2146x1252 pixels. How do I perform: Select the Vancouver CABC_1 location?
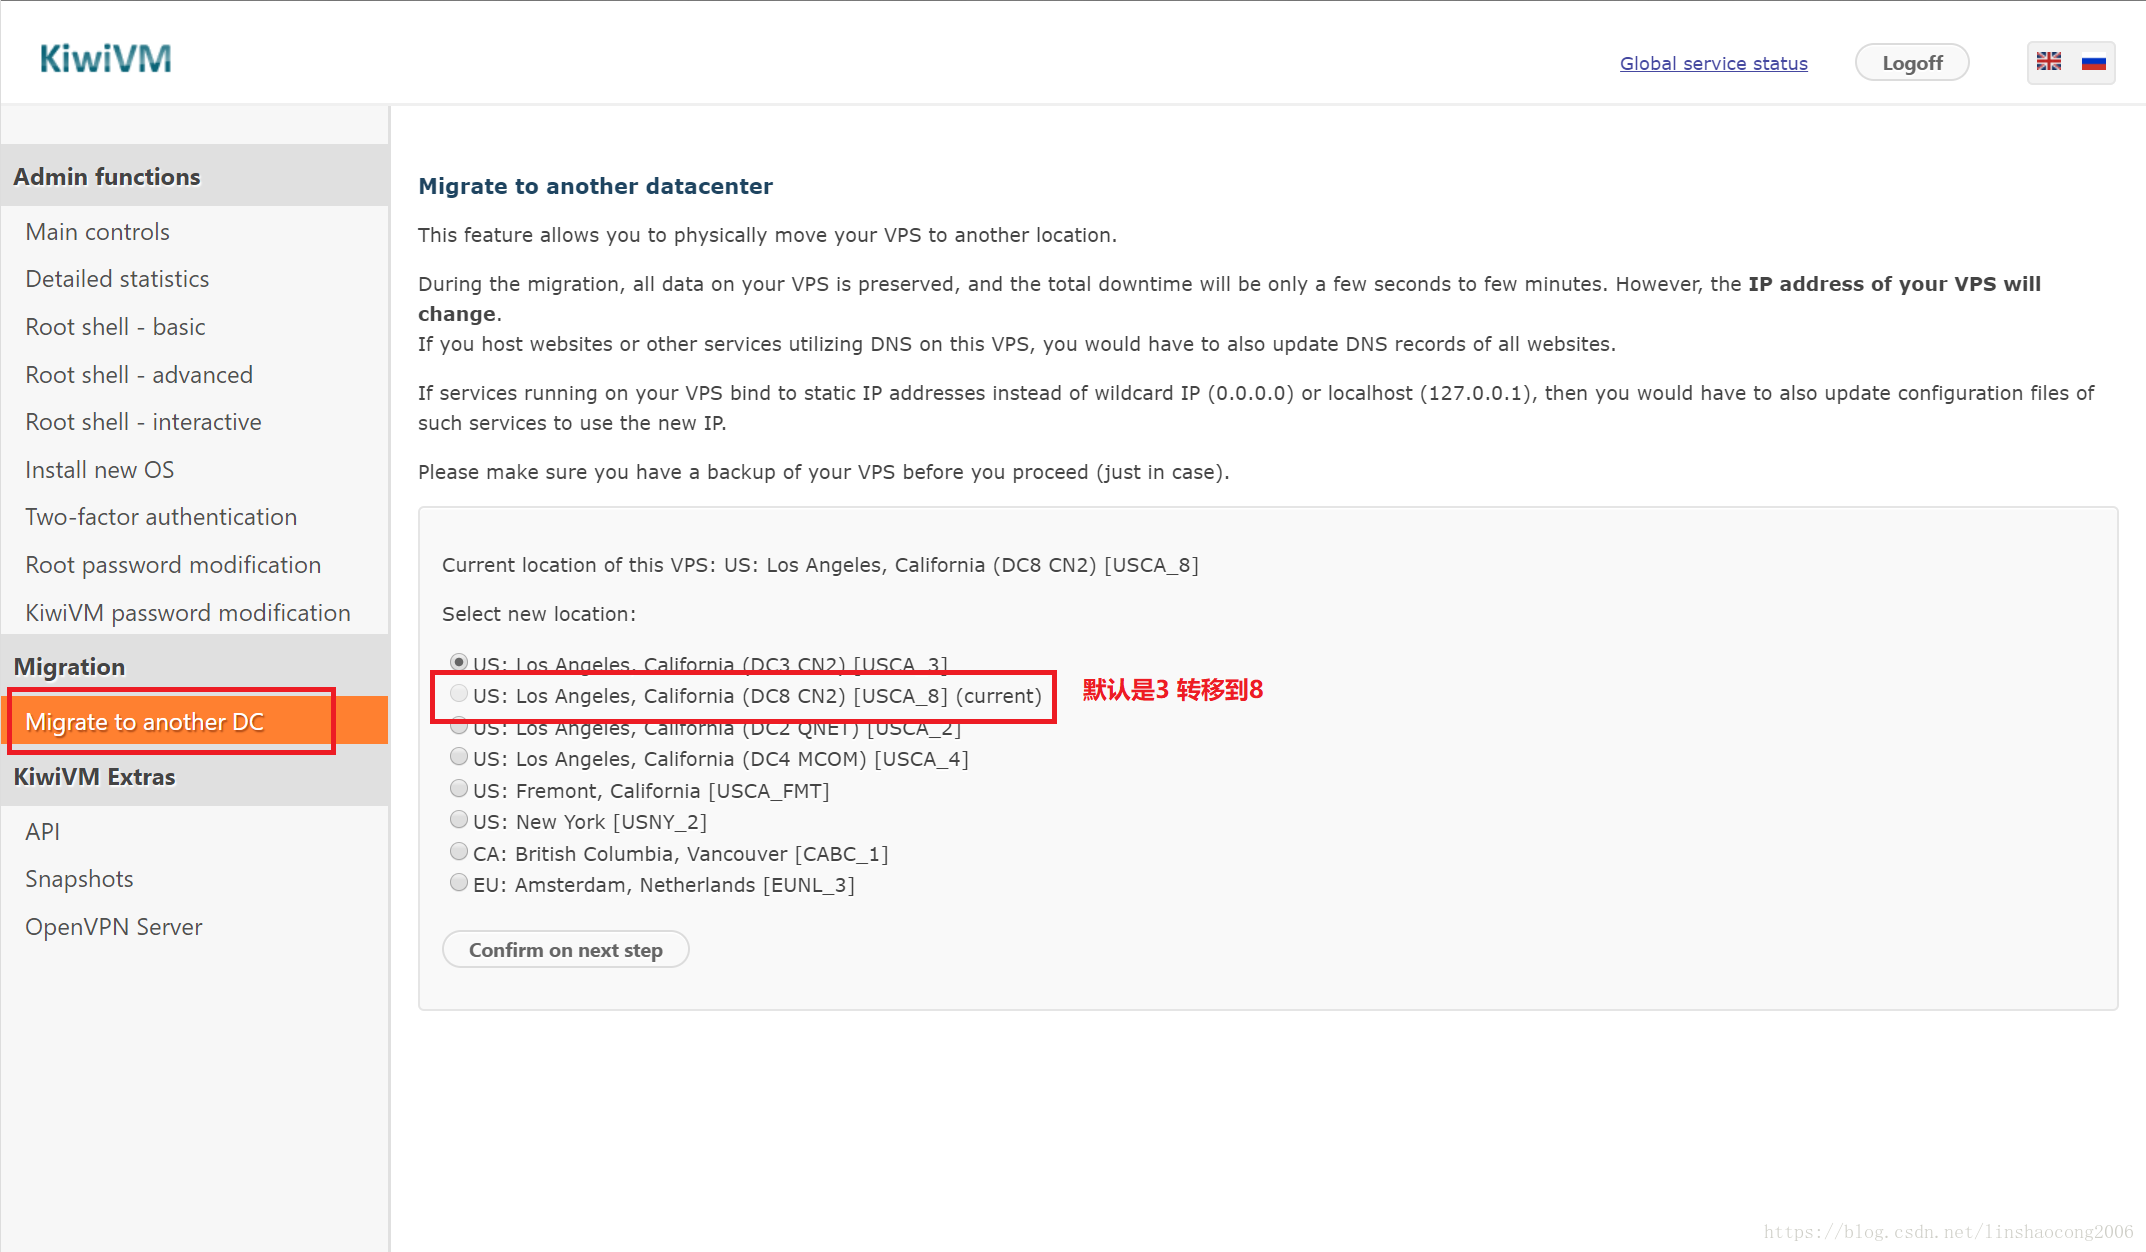click(x=459, y=852)
